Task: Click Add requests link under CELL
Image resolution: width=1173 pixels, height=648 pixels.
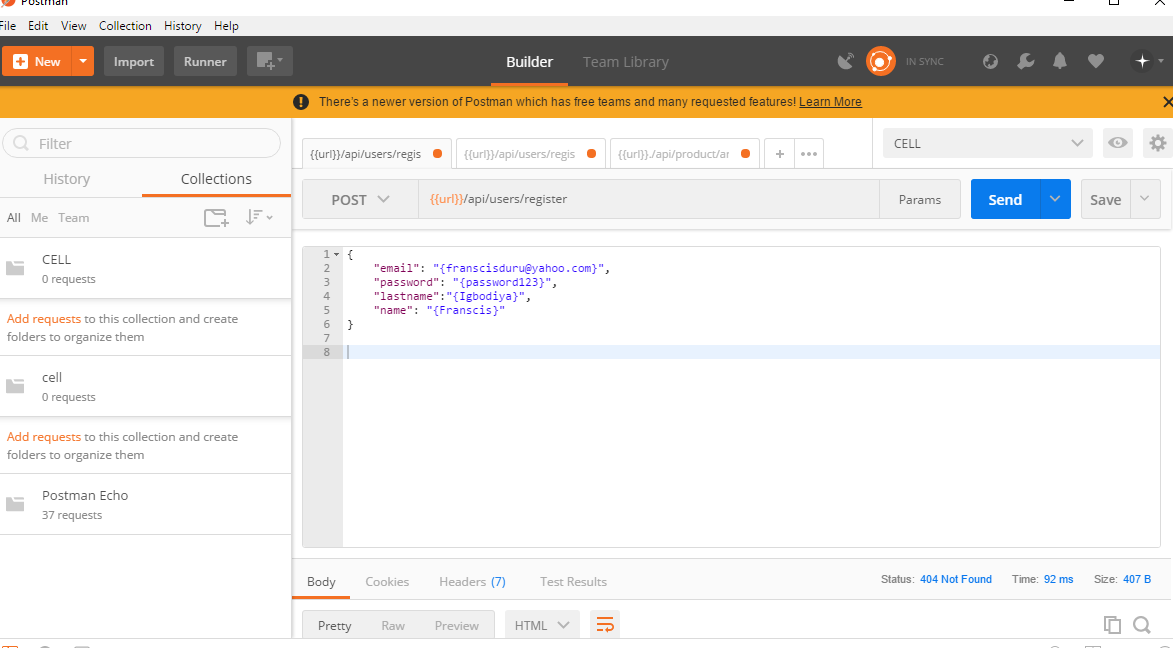Action: click(x=43, y=319)
